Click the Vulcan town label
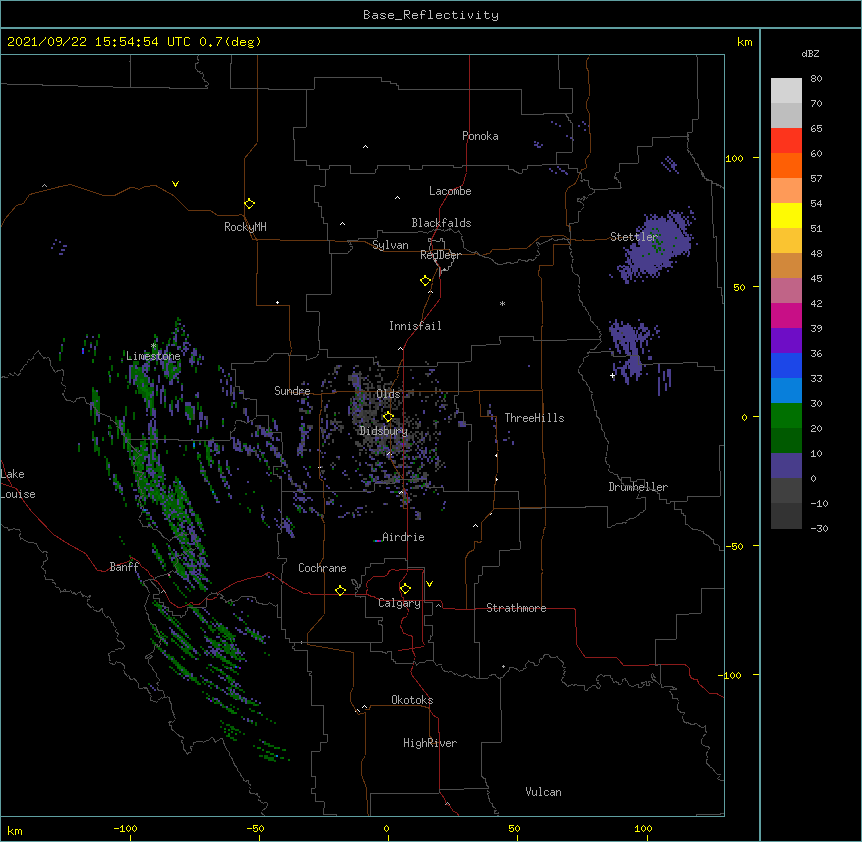Viewport: 862px width, 842px height. tap(543, 792)
